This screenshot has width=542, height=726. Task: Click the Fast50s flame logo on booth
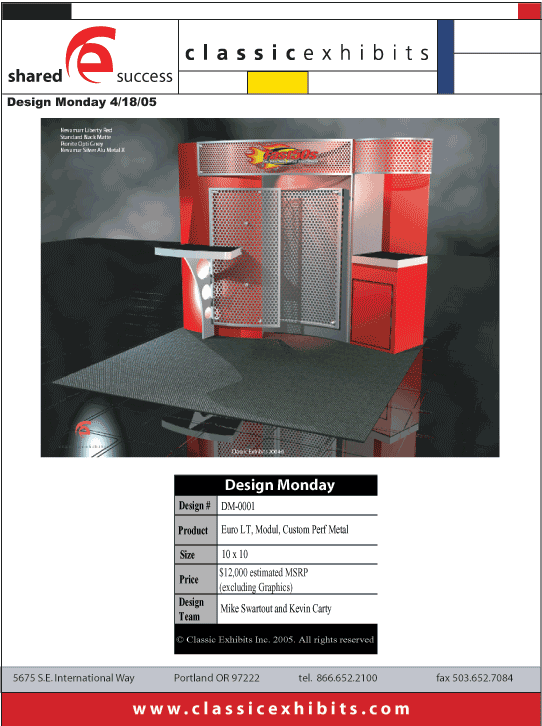pyautogui.click(x=281, y=156)
